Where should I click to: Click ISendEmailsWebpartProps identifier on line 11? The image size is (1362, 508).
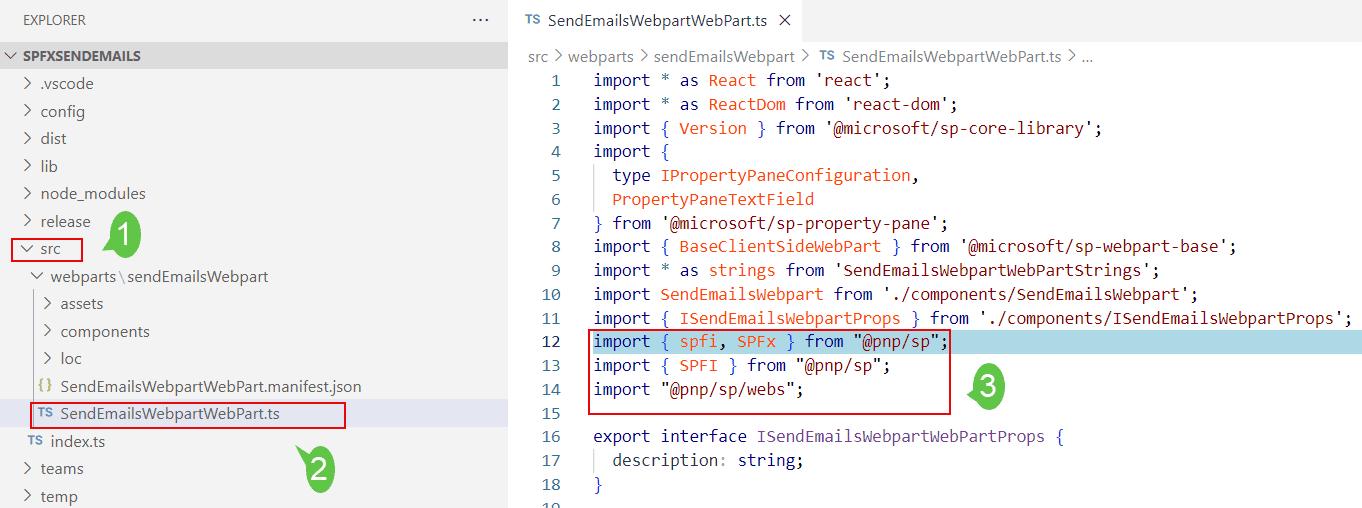[791, 318]
